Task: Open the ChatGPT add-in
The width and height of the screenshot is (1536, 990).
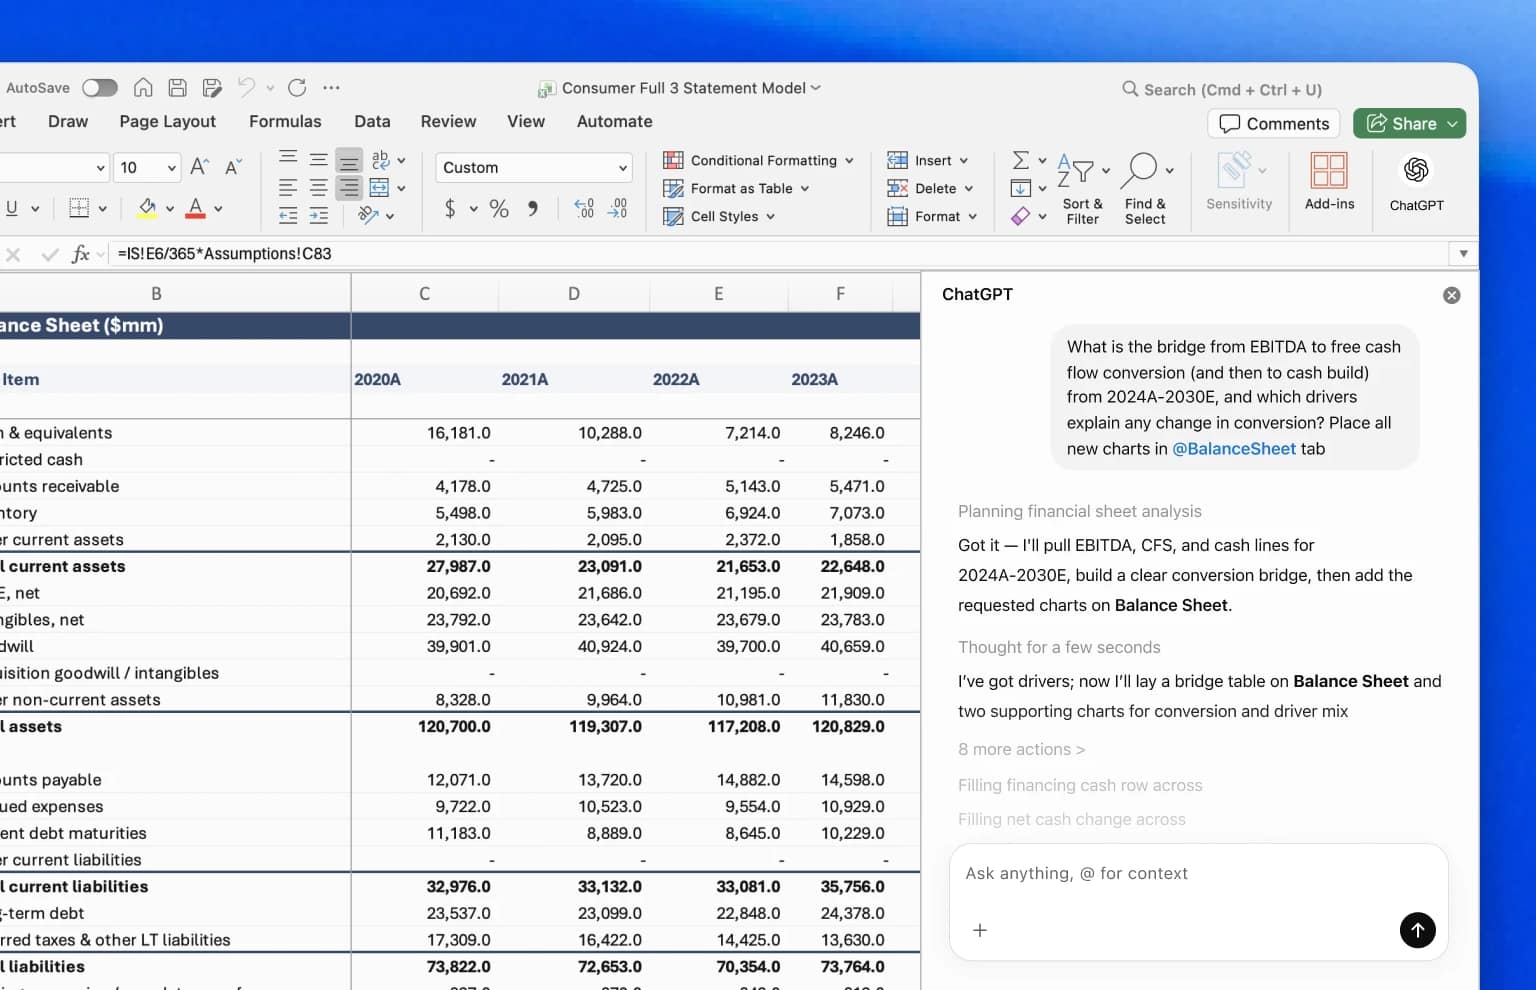Action: (x=1417, y=183)
